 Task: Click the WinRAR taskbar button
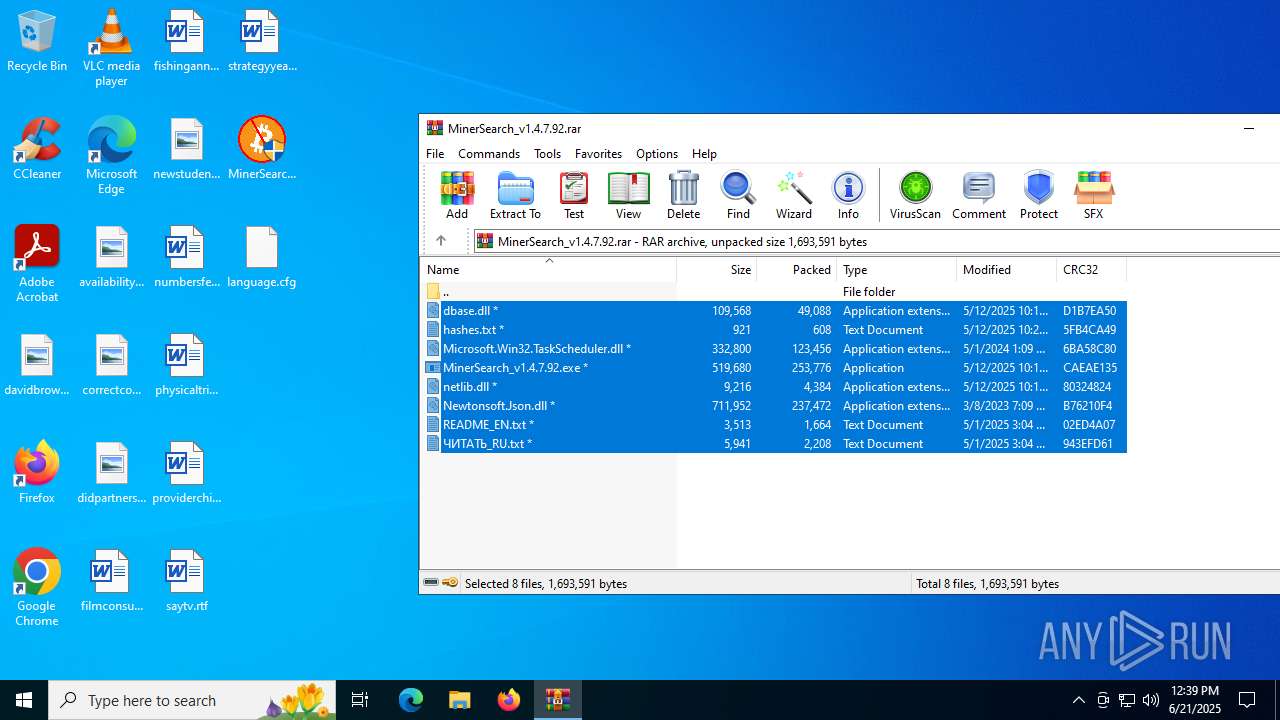coord(557,700)
